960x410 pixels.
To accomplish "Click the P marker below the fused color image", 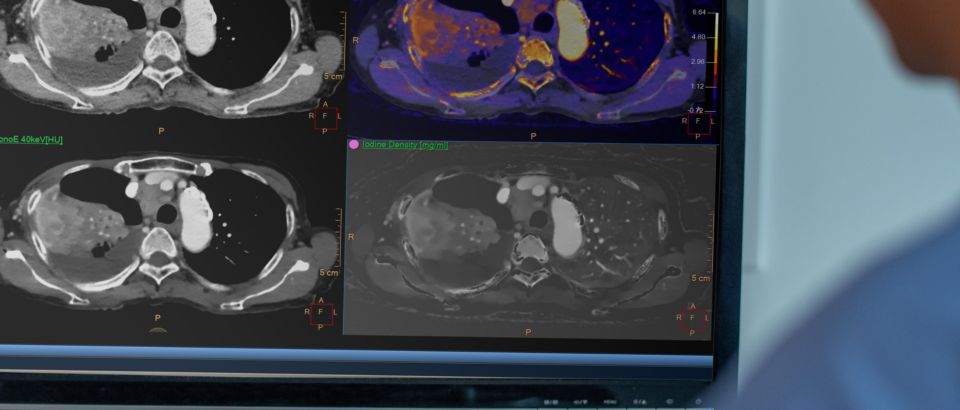I will click(x=532, y=135).
